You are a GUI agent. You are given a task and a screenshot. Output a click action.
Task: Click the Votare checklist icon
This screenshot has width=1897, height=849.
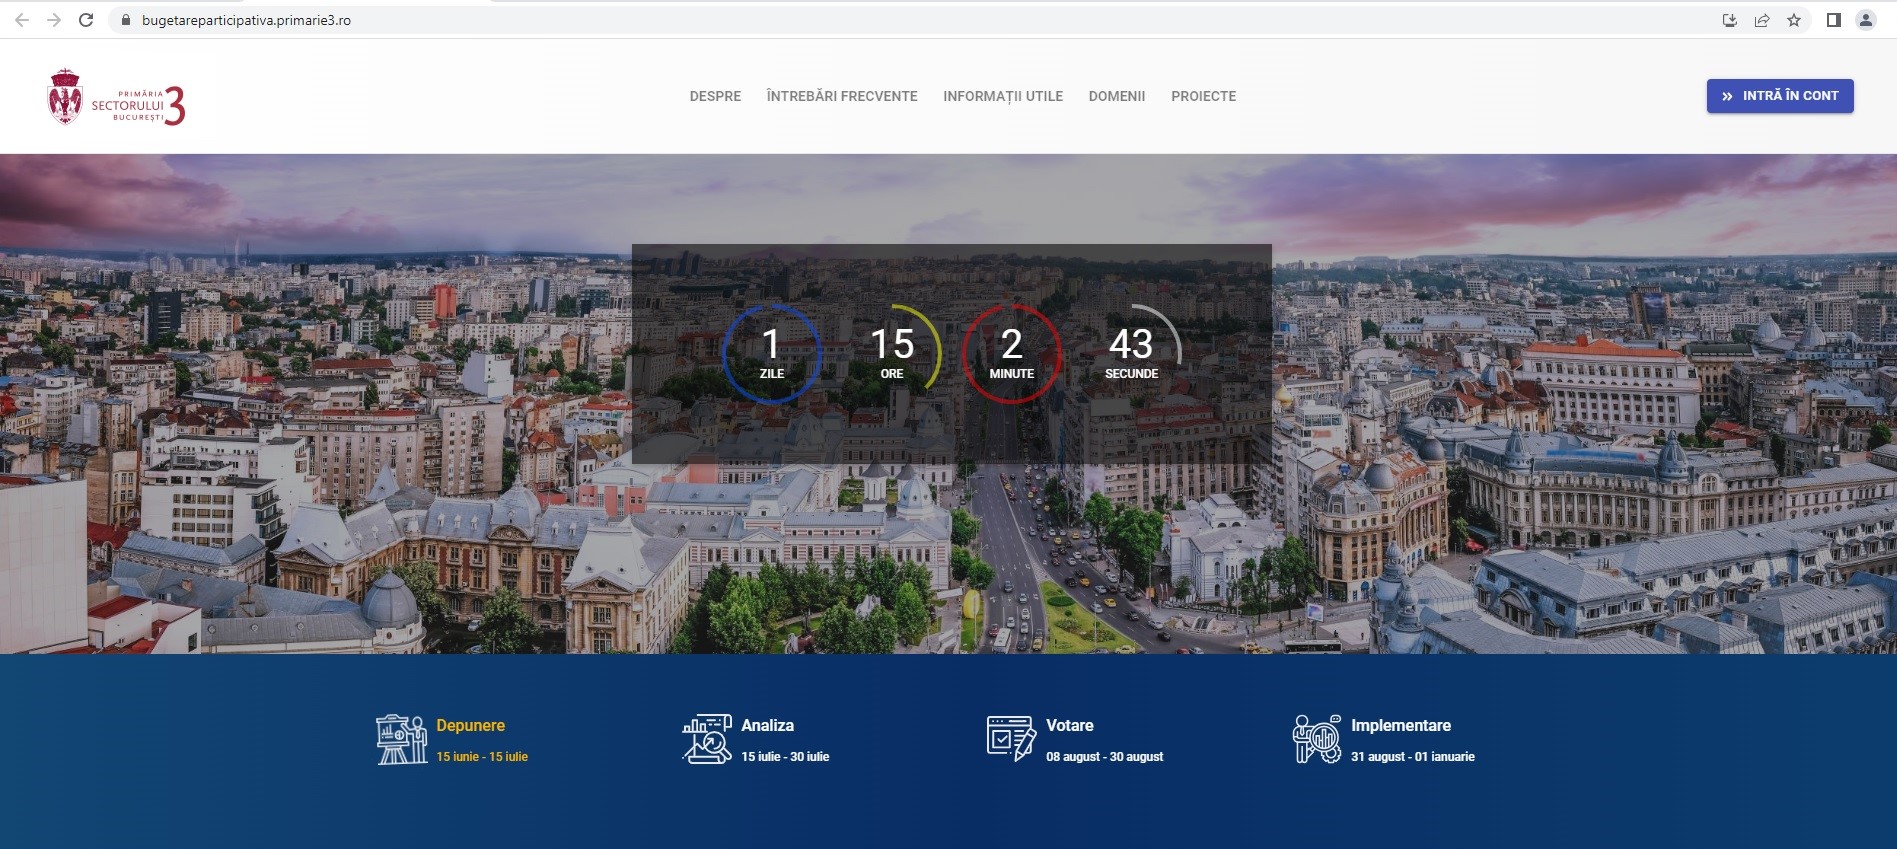1011,739
